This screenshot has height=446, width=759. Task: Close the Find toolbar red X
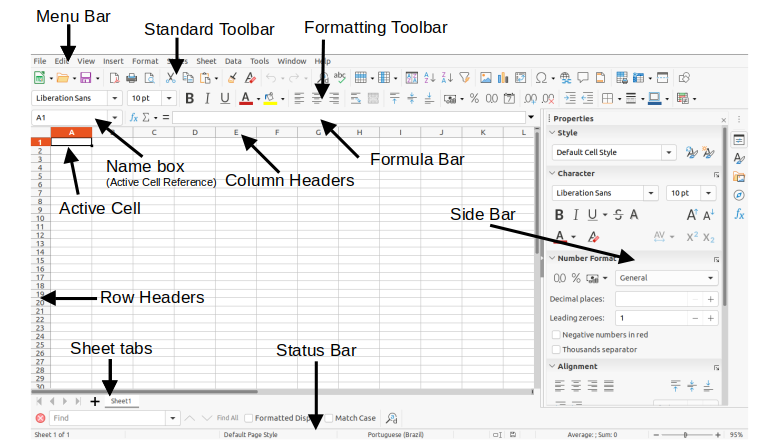point(41,418)
